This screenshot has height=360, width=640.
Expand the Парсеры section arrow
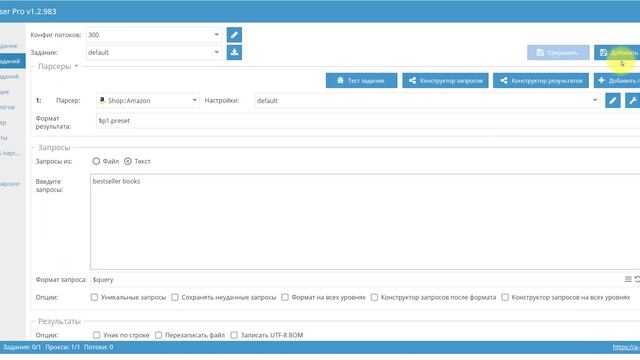click(76, 66)
